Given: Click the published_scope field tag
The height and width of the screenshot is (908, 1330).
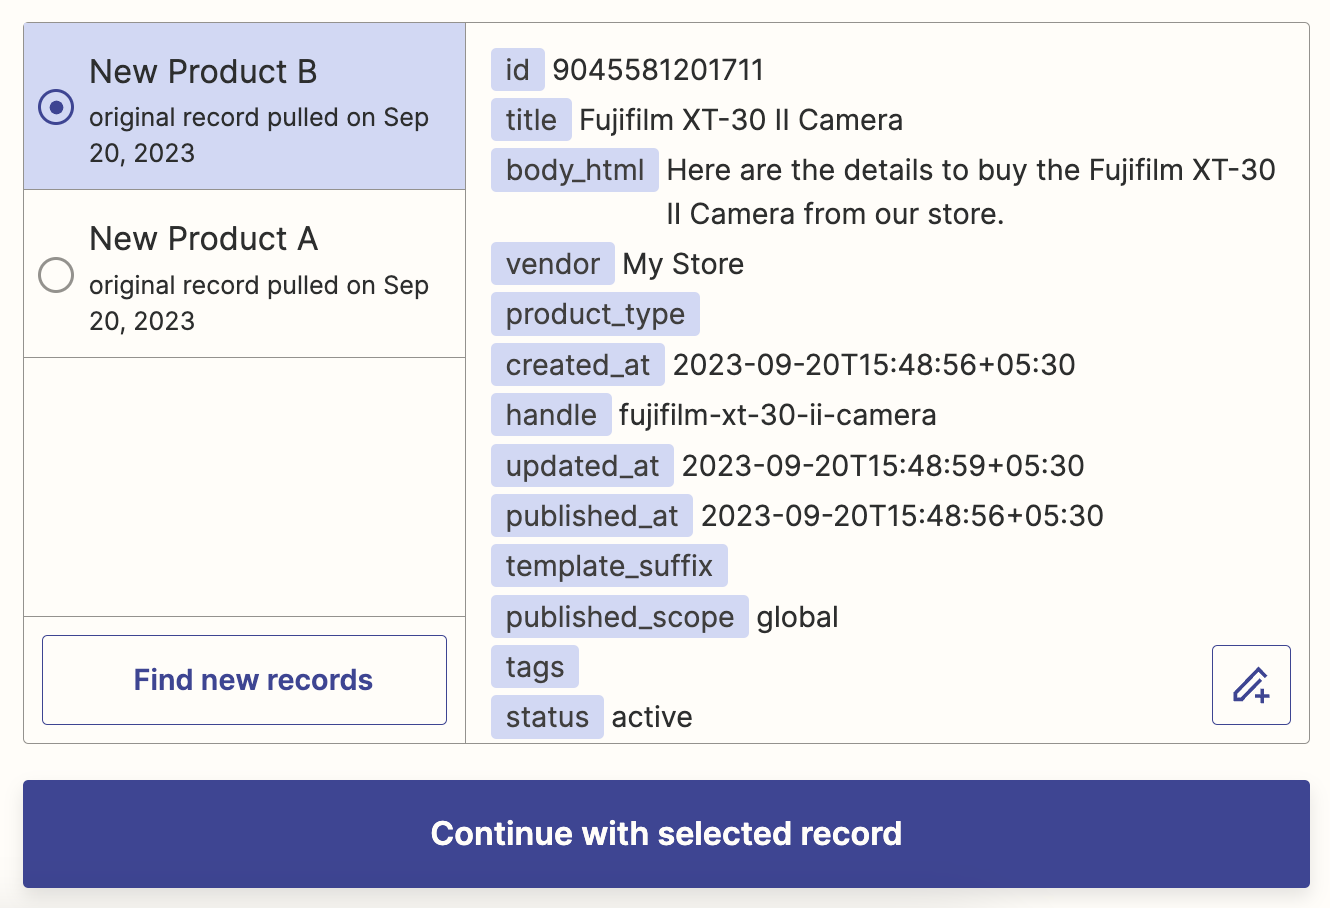Looking at the screenshot, I should pyautogui.click(x=619, y=617).
